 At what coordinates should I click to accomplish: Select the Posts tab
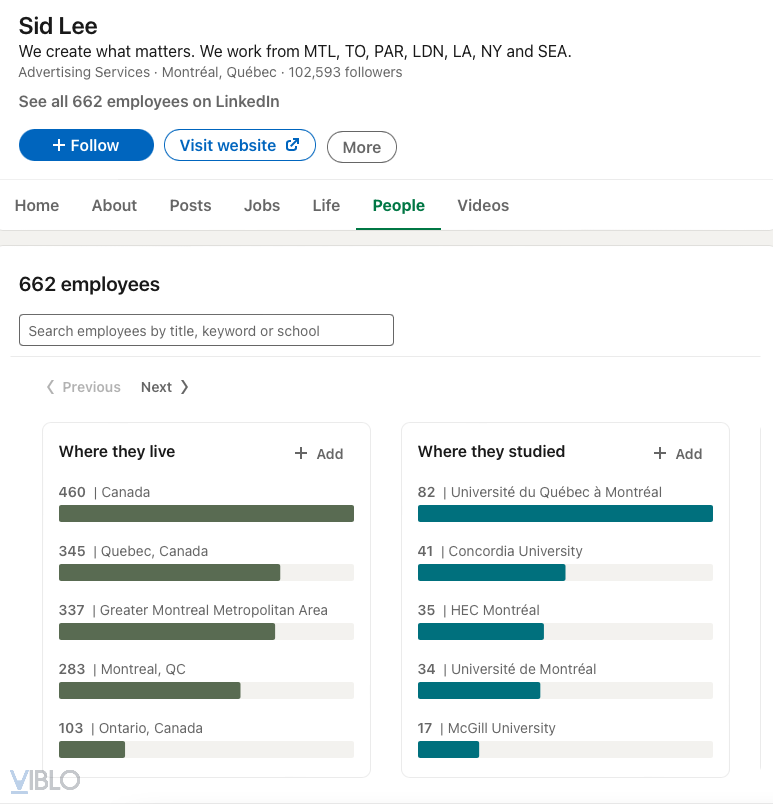tap(190, 205)
